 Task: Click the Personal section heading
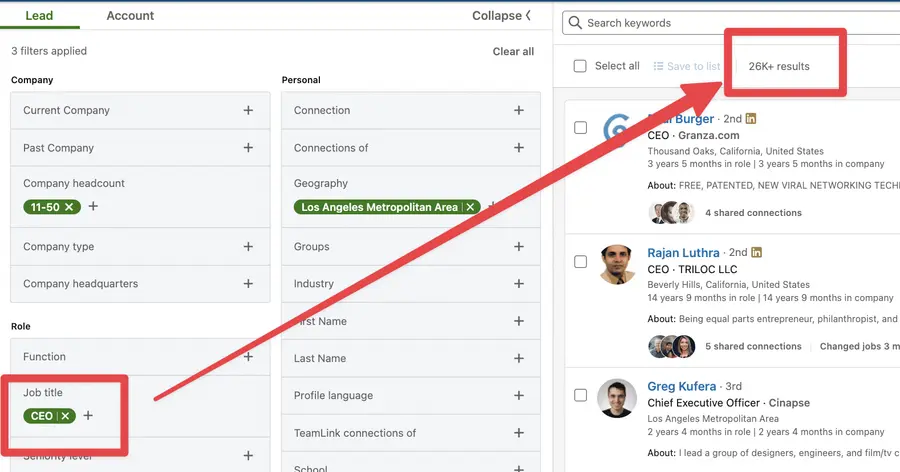(x=301, y=80)
